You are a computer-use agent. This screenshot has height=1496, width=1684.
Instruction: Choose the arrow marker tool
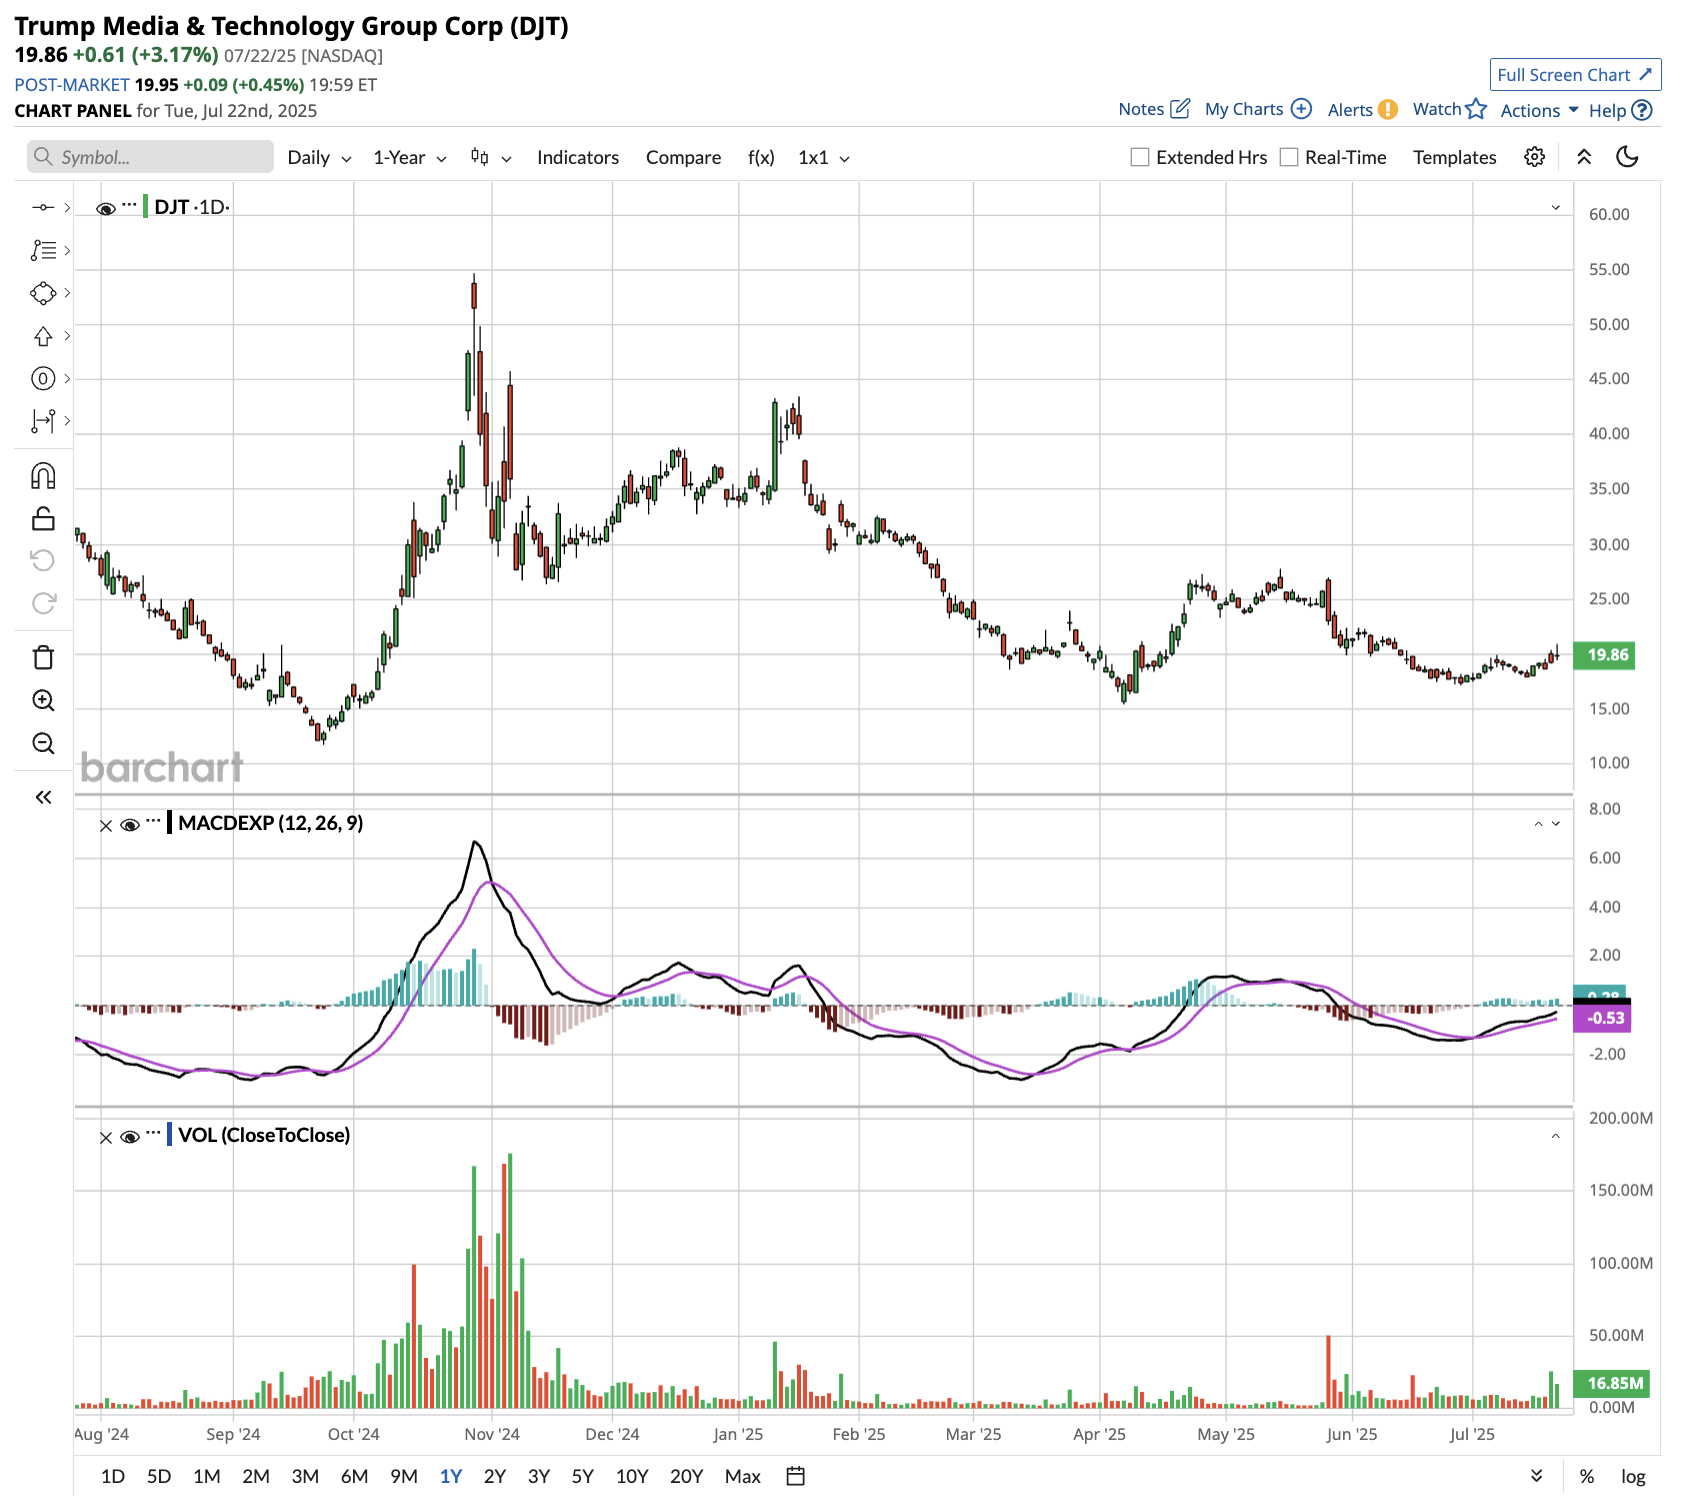point(43,336)
